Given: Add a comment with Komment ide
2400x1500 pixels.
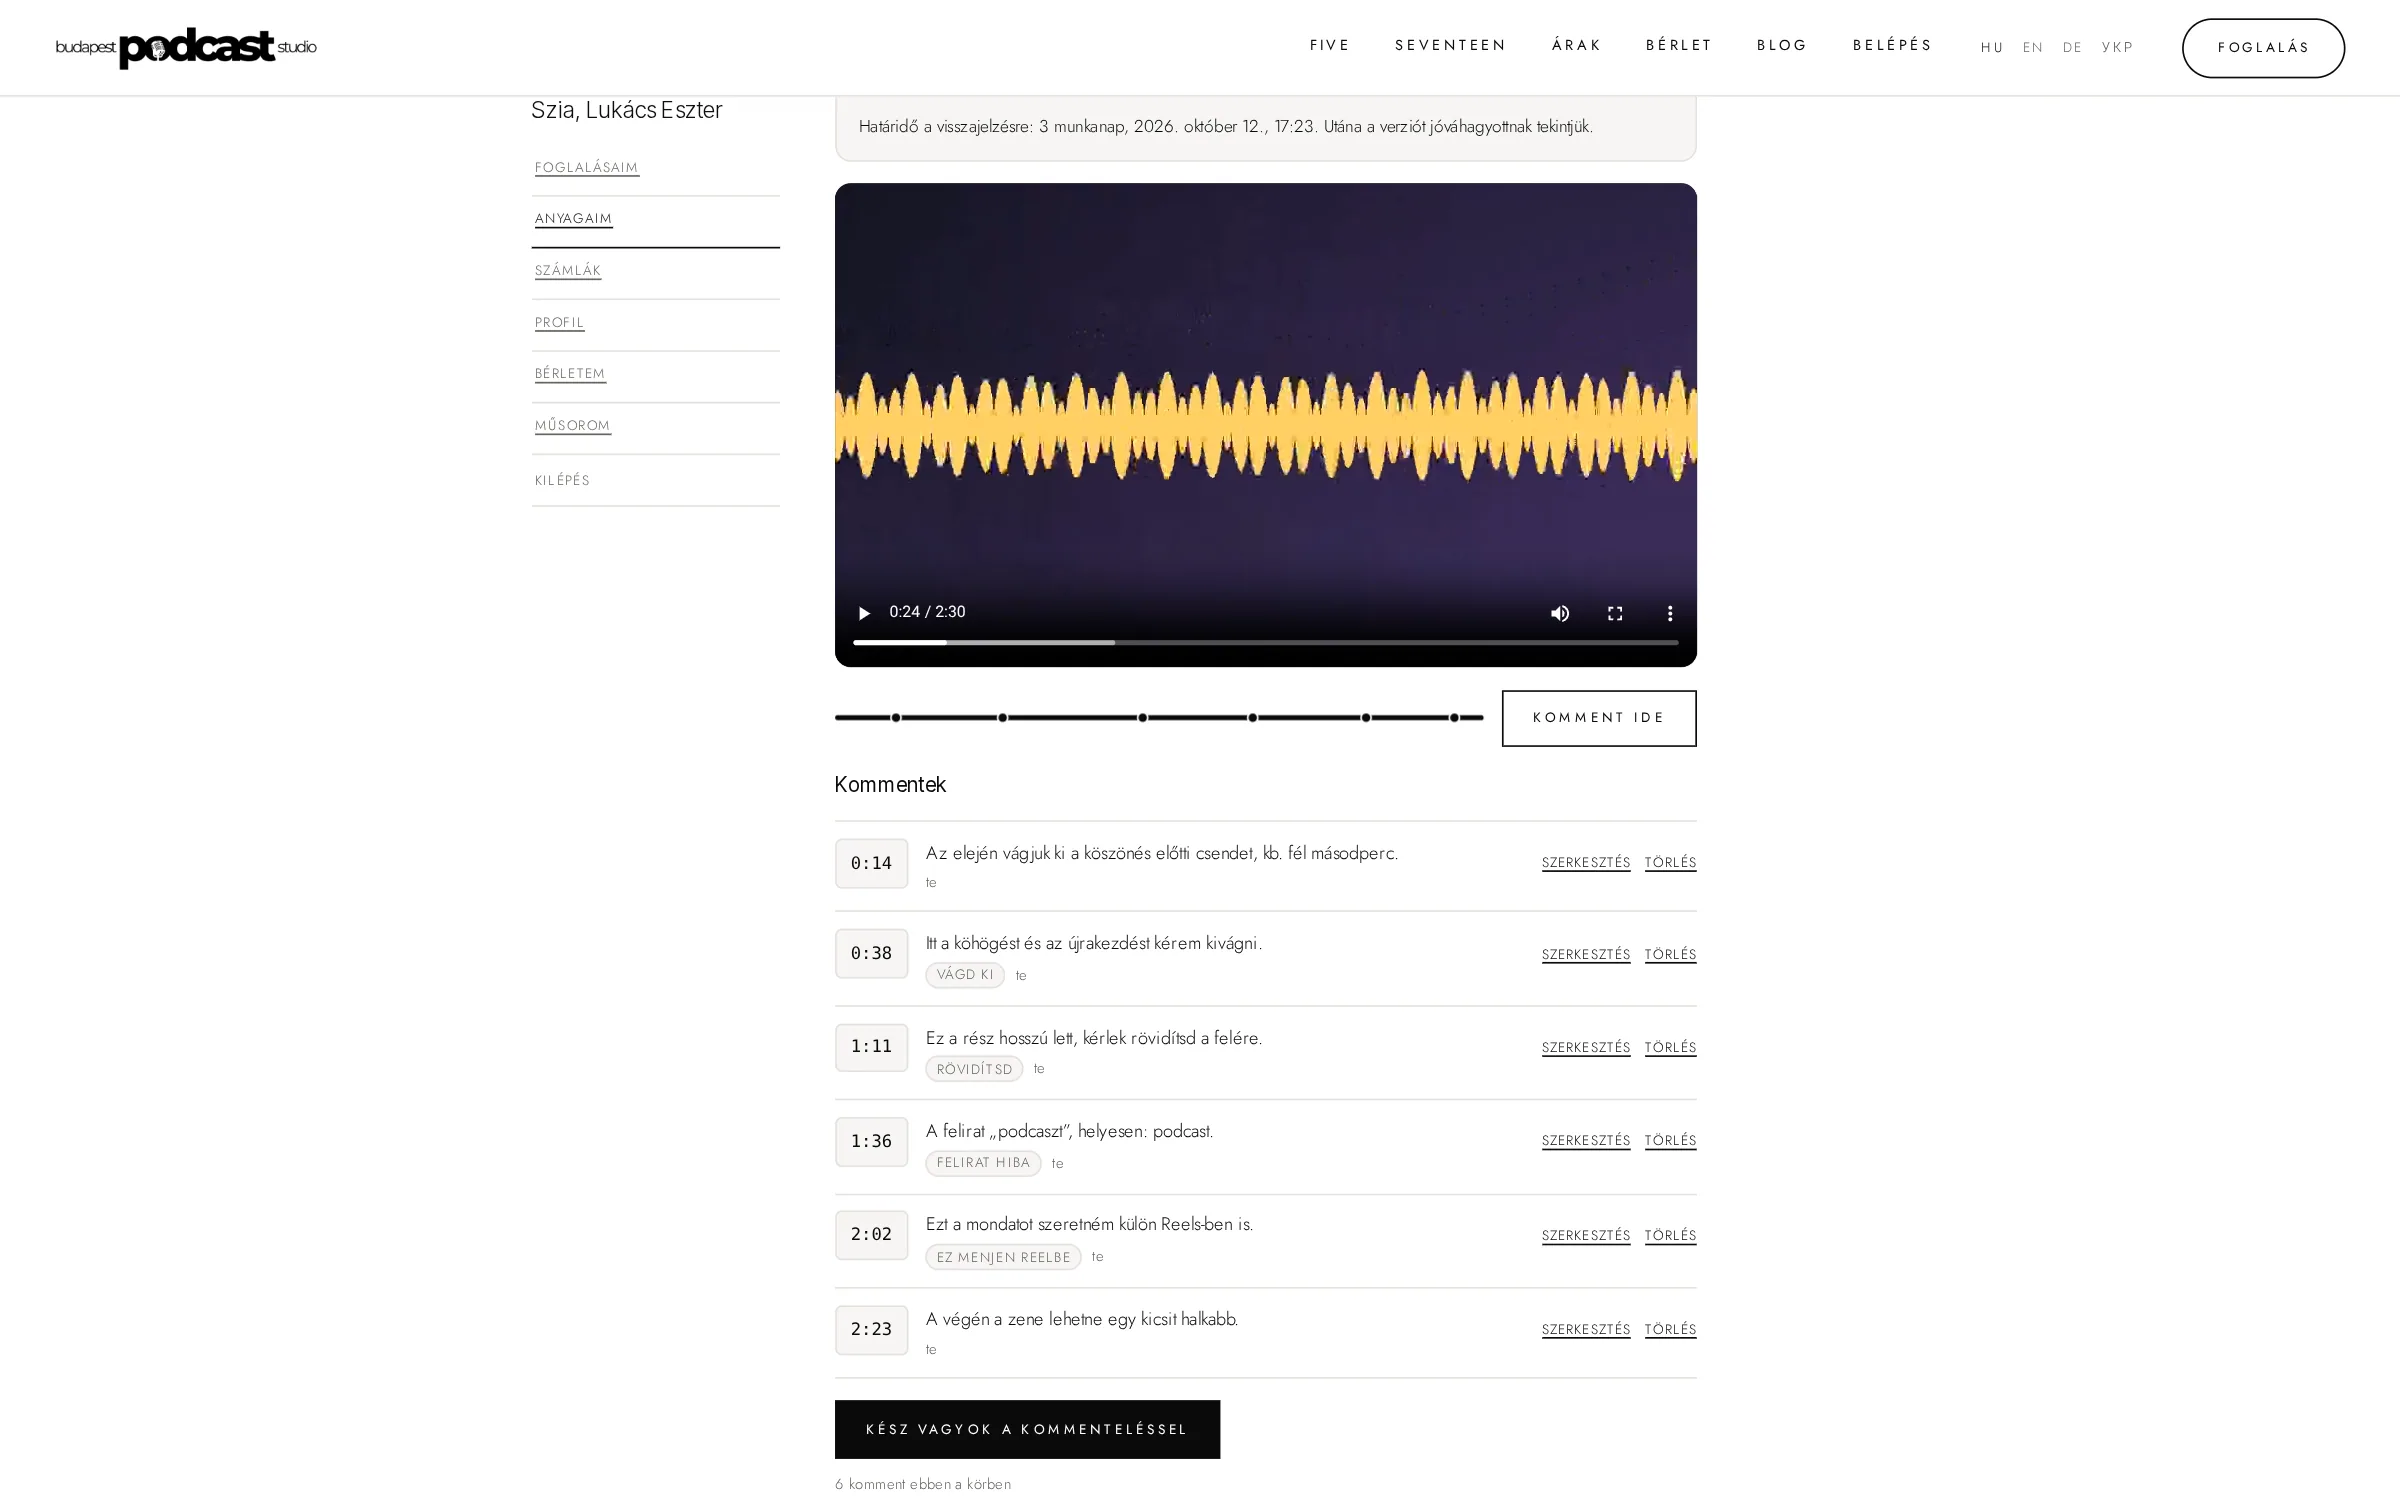Looking at the screenshot, I should (x=1598, y=718).
